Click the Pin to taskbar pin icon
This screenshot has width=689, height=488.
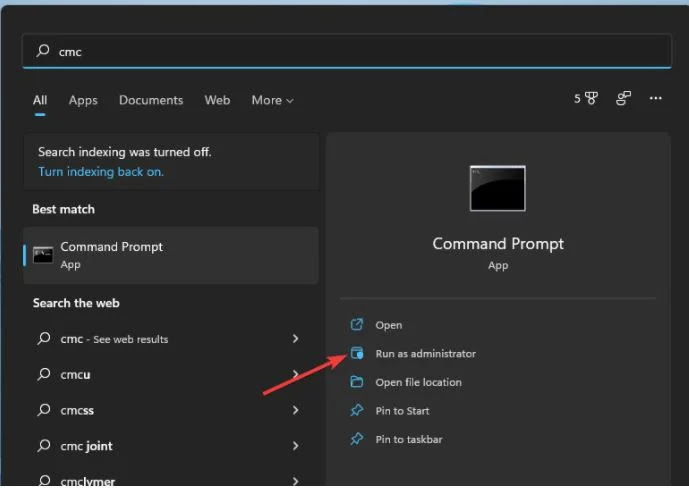click(x=357, y=439)
